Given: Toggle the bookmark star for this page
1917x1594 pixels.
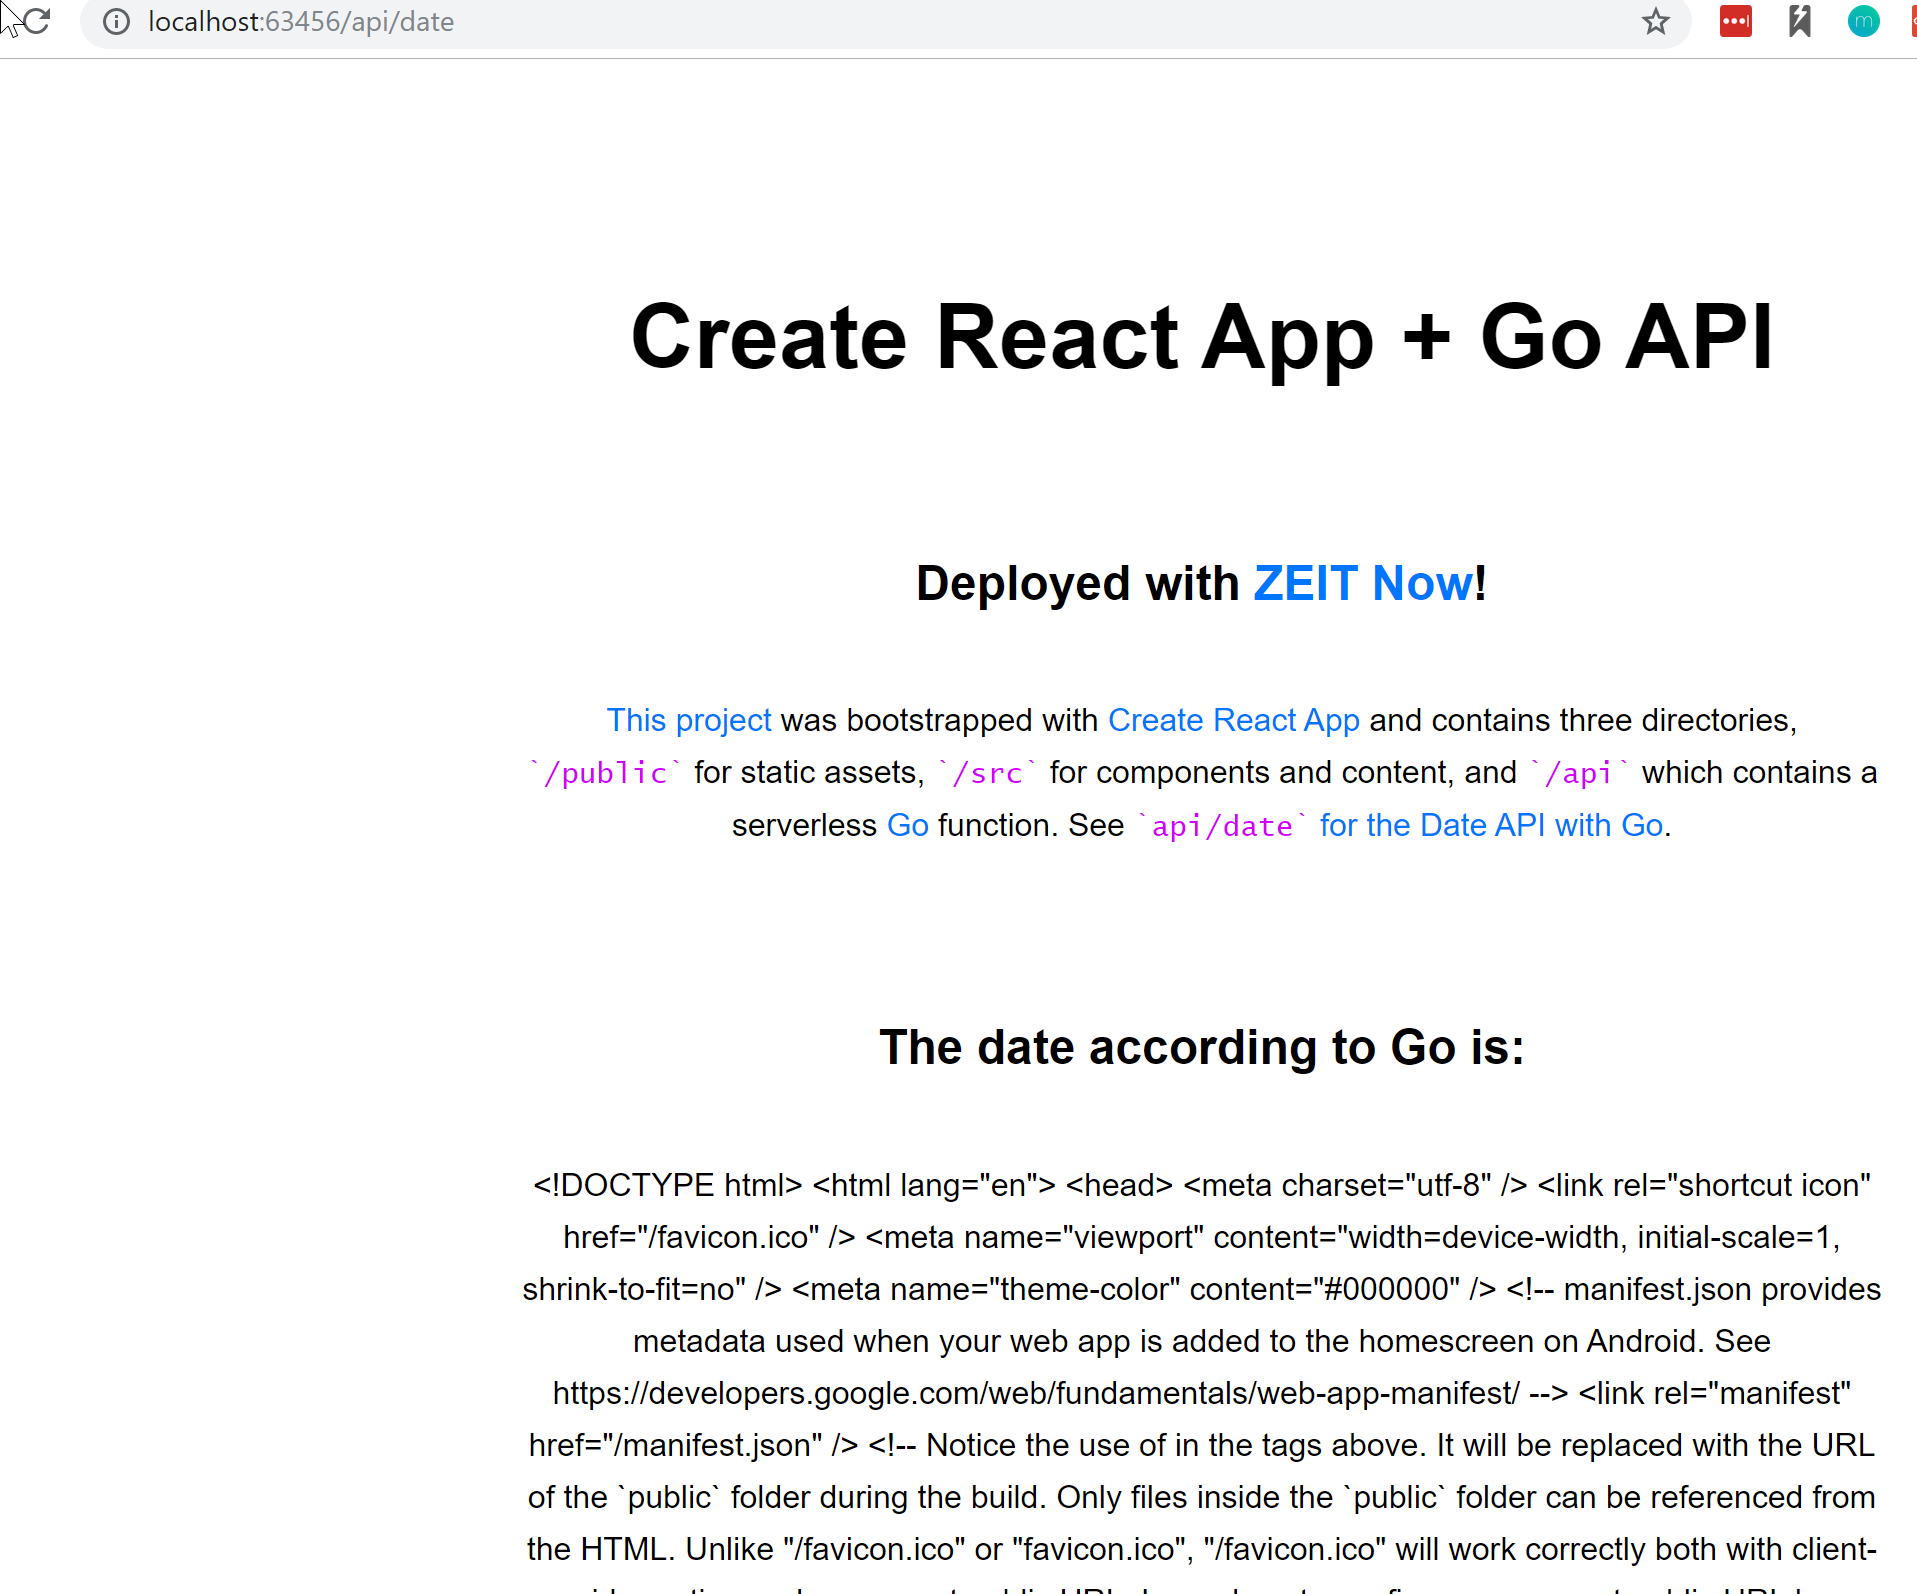Looking at the screenshot, I should tap(1655, 22).
